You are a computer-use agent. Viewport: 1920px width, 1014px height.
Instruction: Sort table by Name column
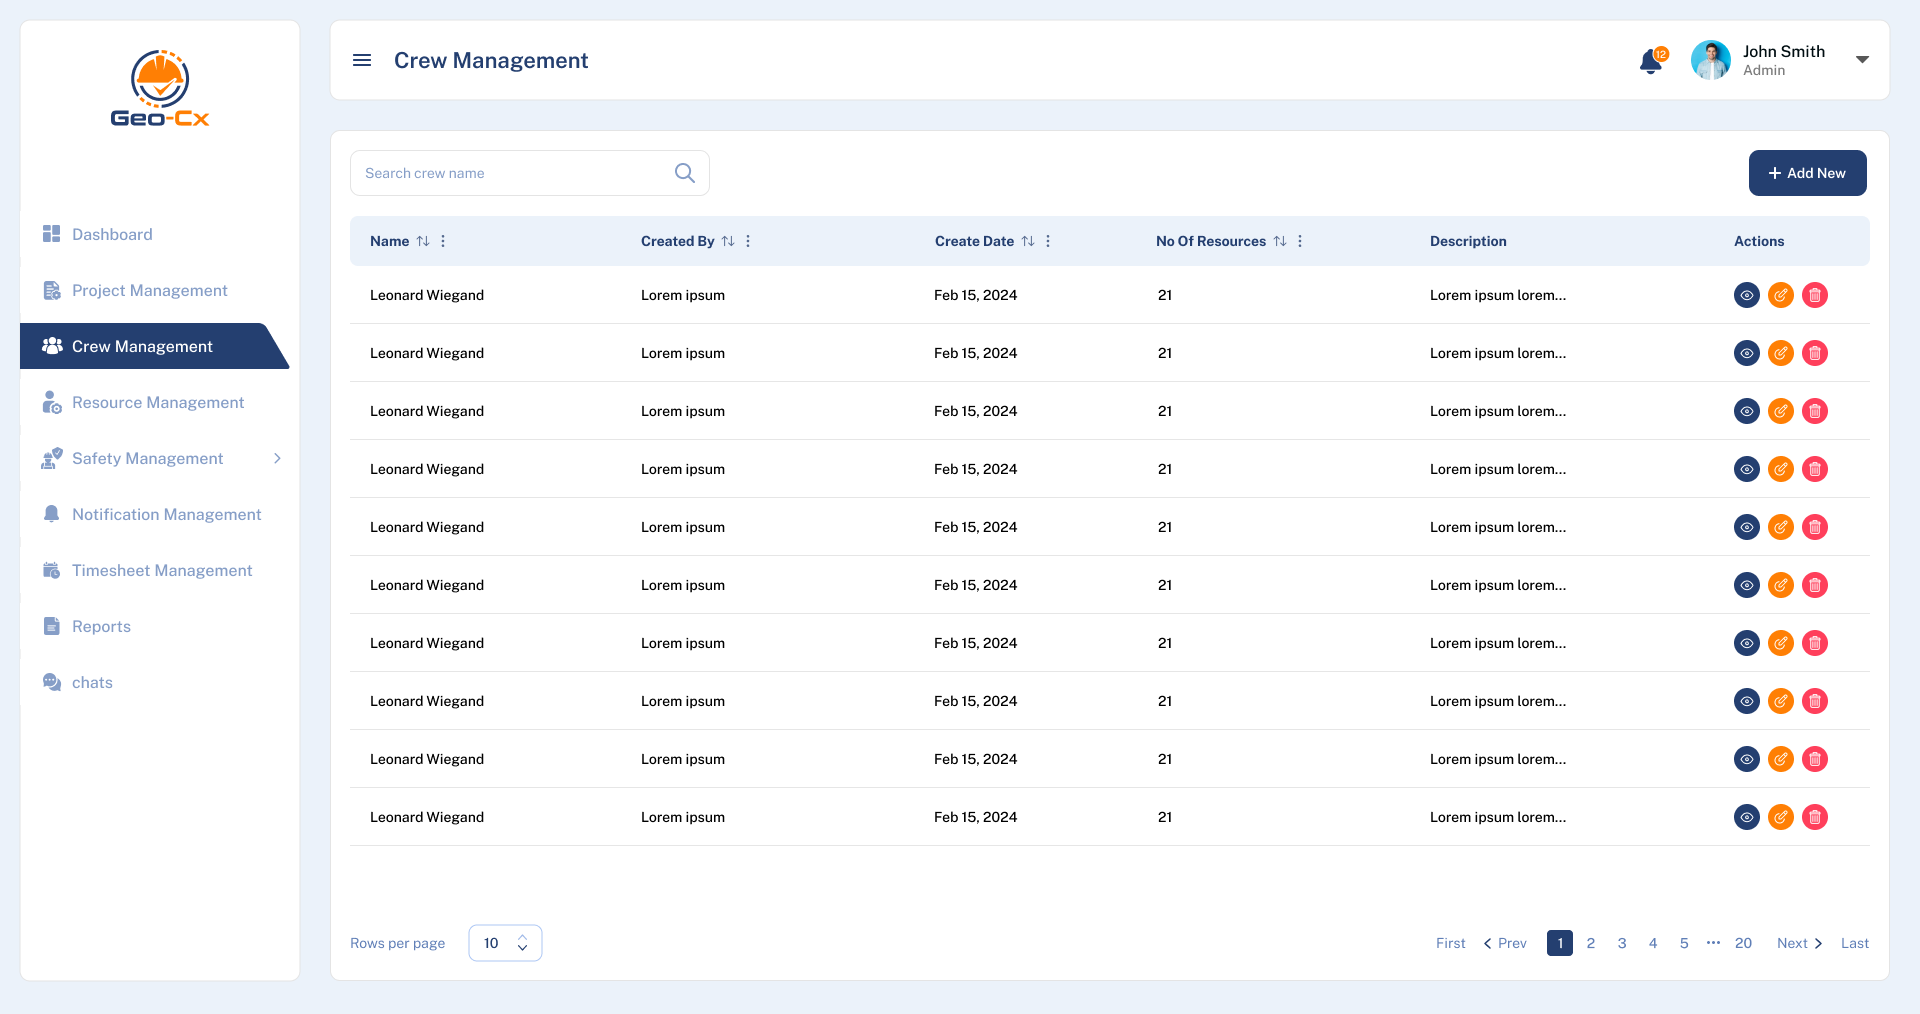click(423, 241)
